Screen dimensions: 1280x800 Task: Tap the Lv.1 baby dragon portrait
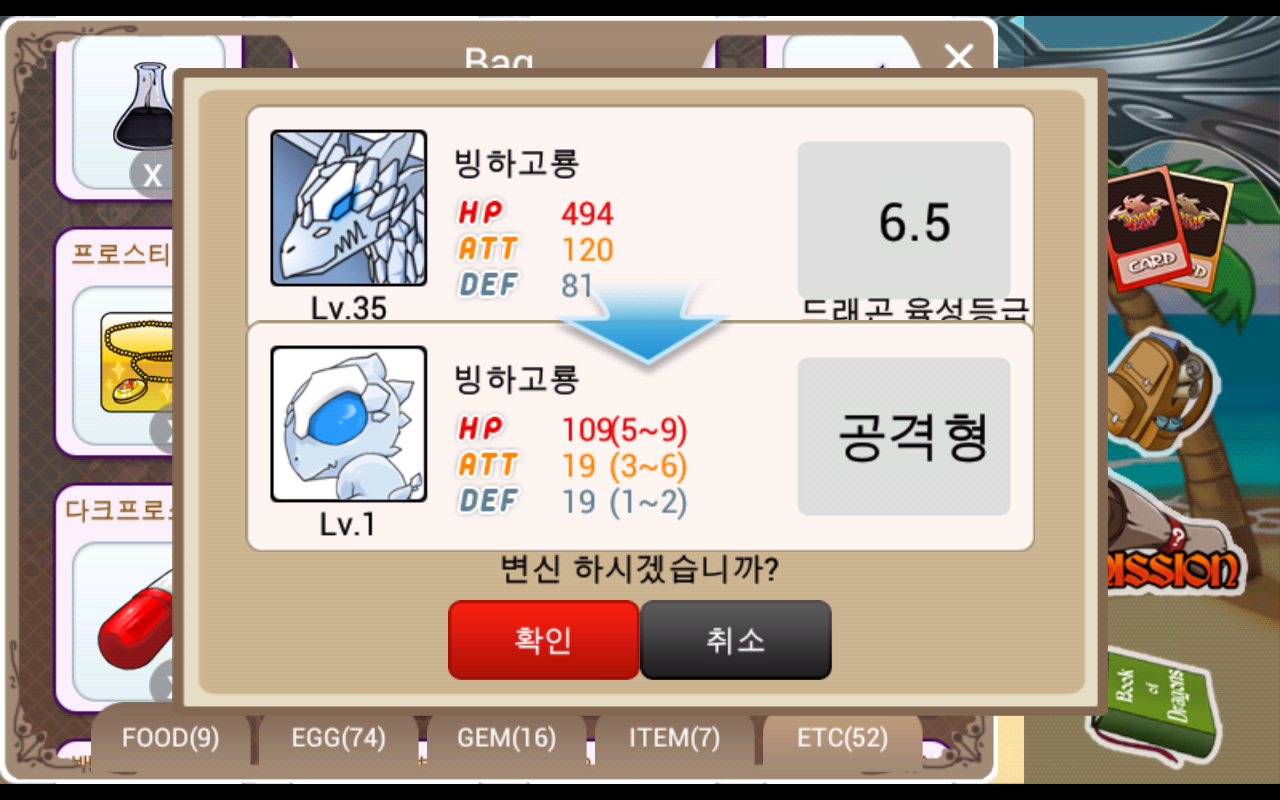349,424
